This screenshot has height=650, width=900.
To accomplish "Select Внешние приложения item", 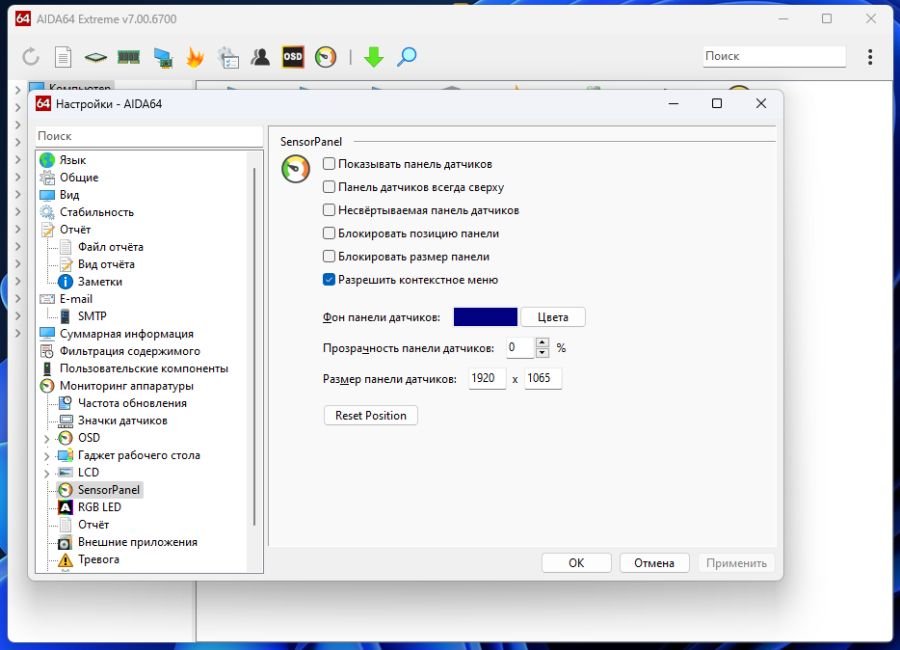I will tap(137, 542).
